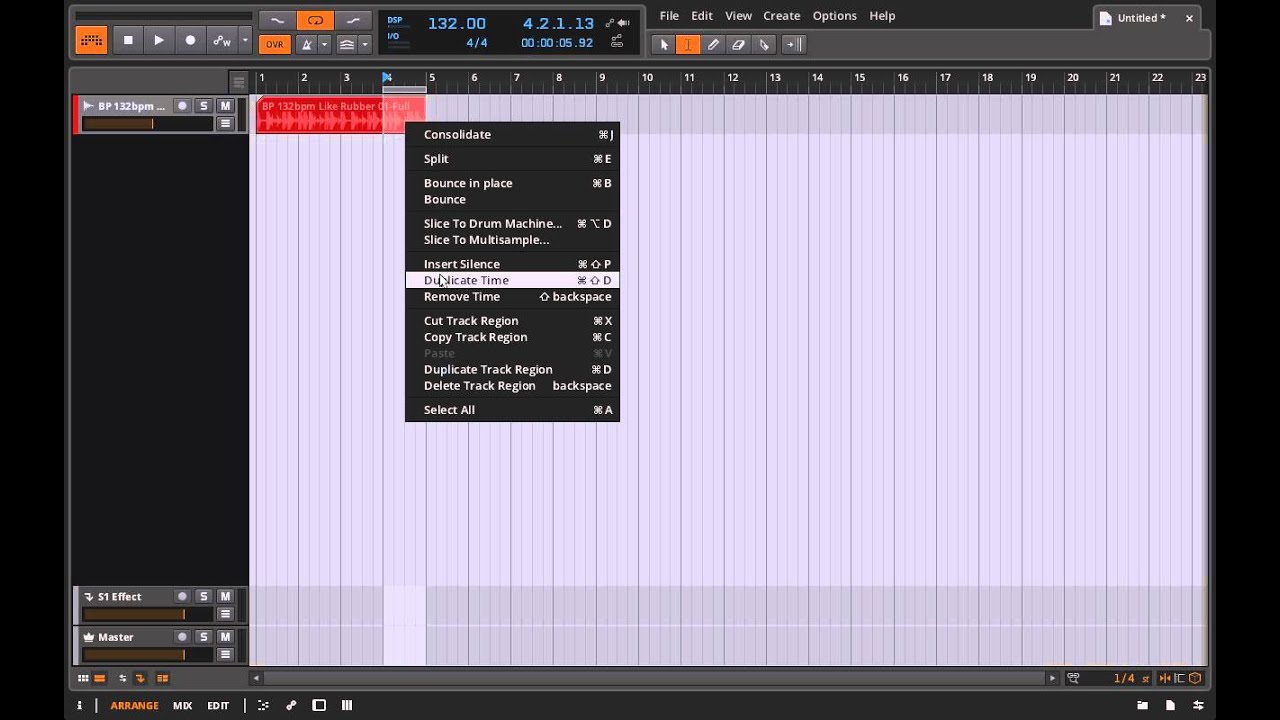
Task: Choose Split in context menu
Action: (512, 158)
